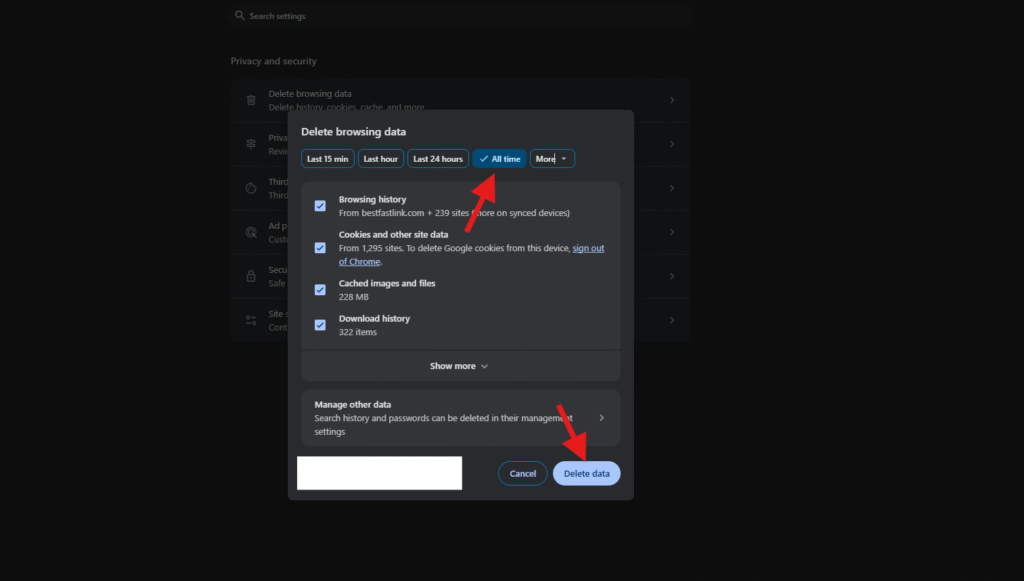Click the lock icon beside Security
This screenshot has height=581, width=1024.
point(250,276)
